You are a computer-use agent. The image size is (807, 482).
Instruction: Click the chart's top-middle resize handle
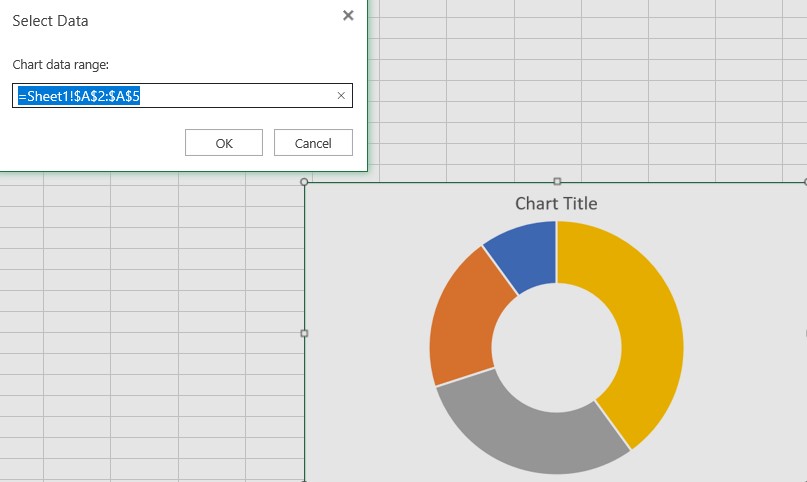pyautogui.click(x=557, y=181)
